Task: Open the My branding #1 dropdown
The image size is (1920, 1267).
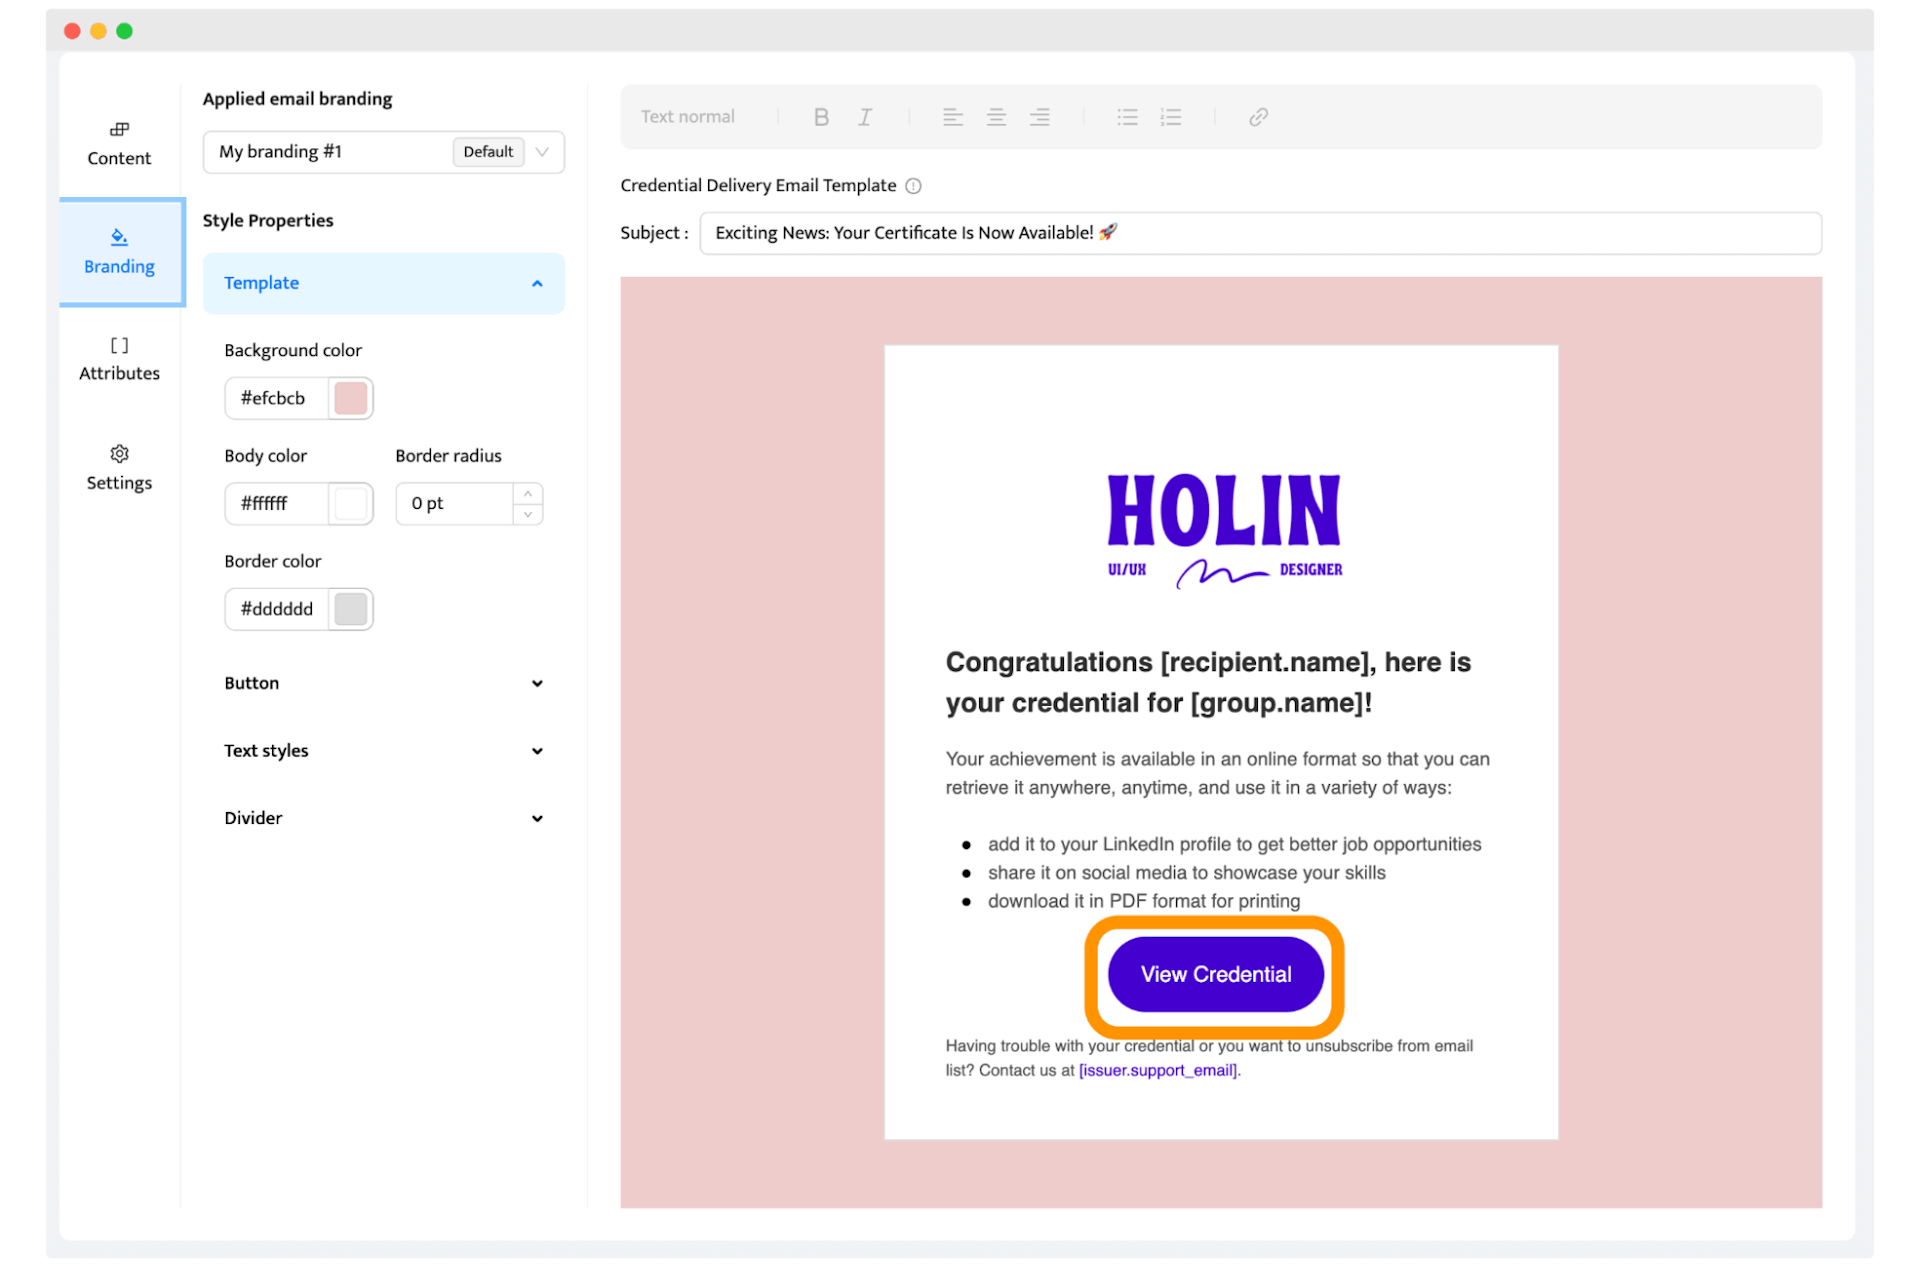Action: [542, 151]
